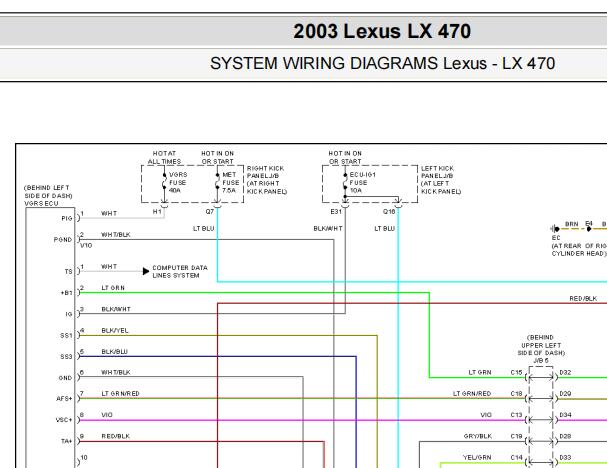This screenshot has height=468, width=607.
Task: Click the ECU-IG1 fuse symbol
Action: click(x=345, y=182)
